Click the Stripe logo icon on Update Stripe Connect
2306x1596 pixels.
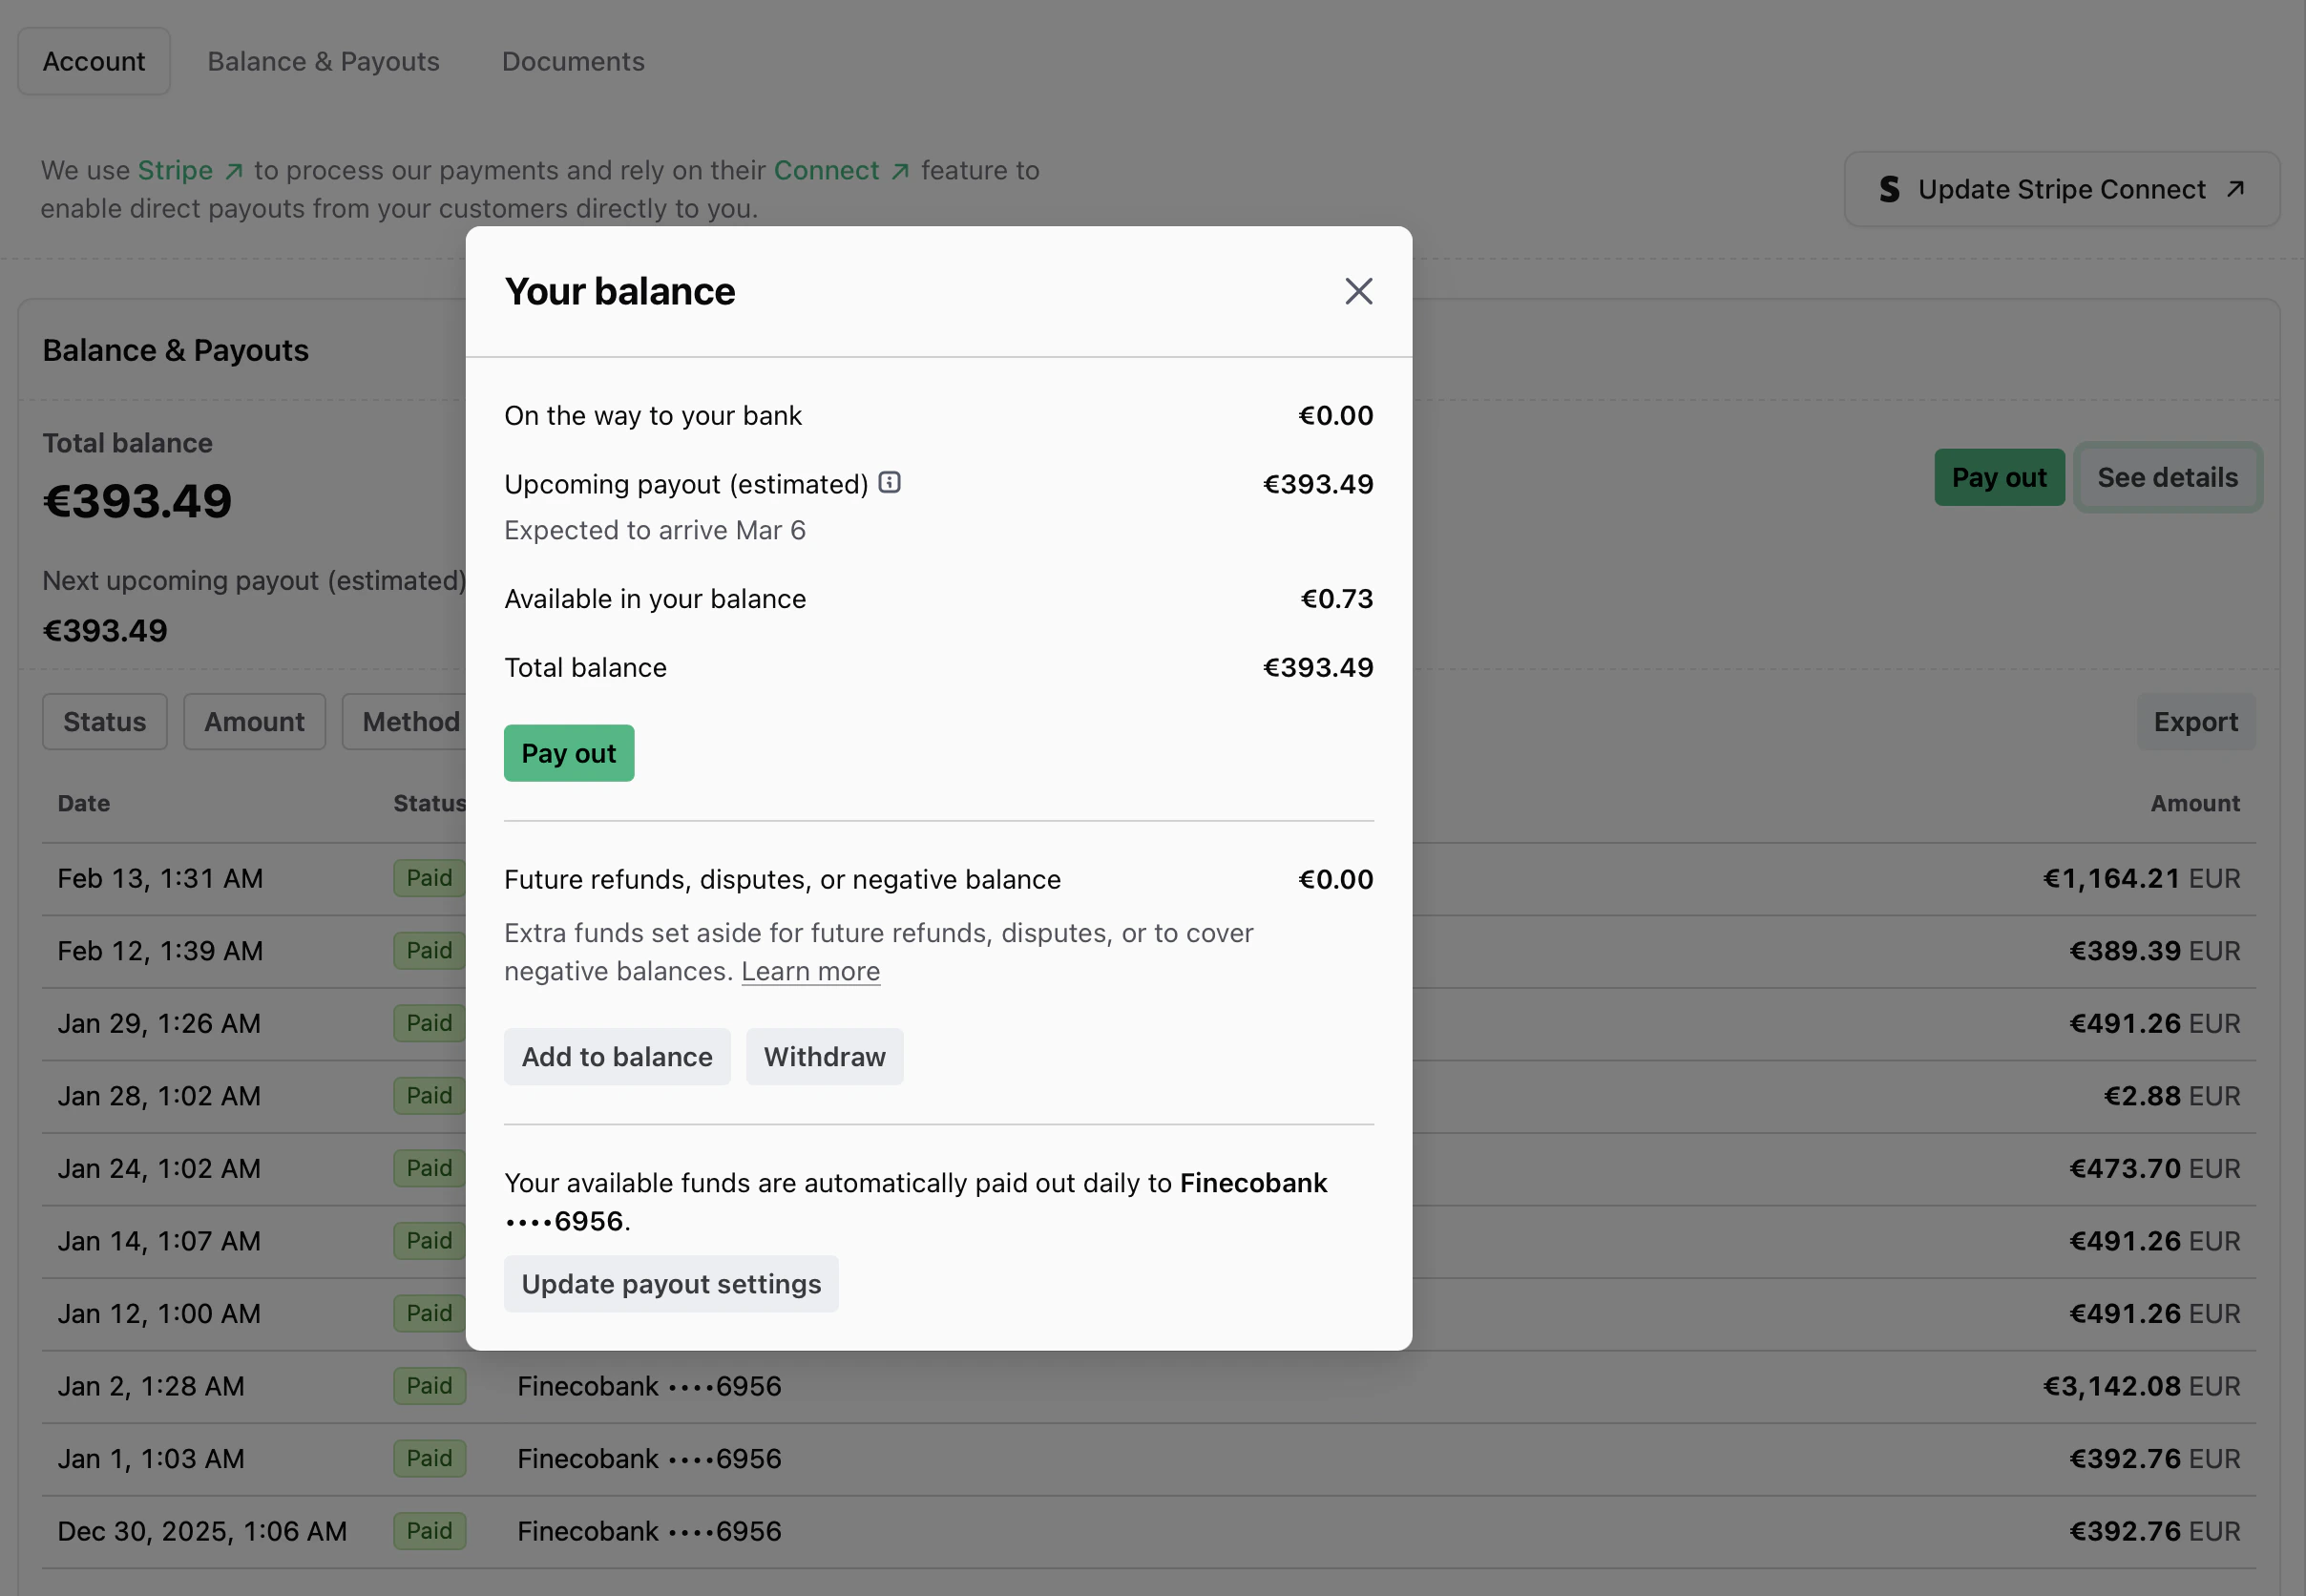coord(1890,189)
